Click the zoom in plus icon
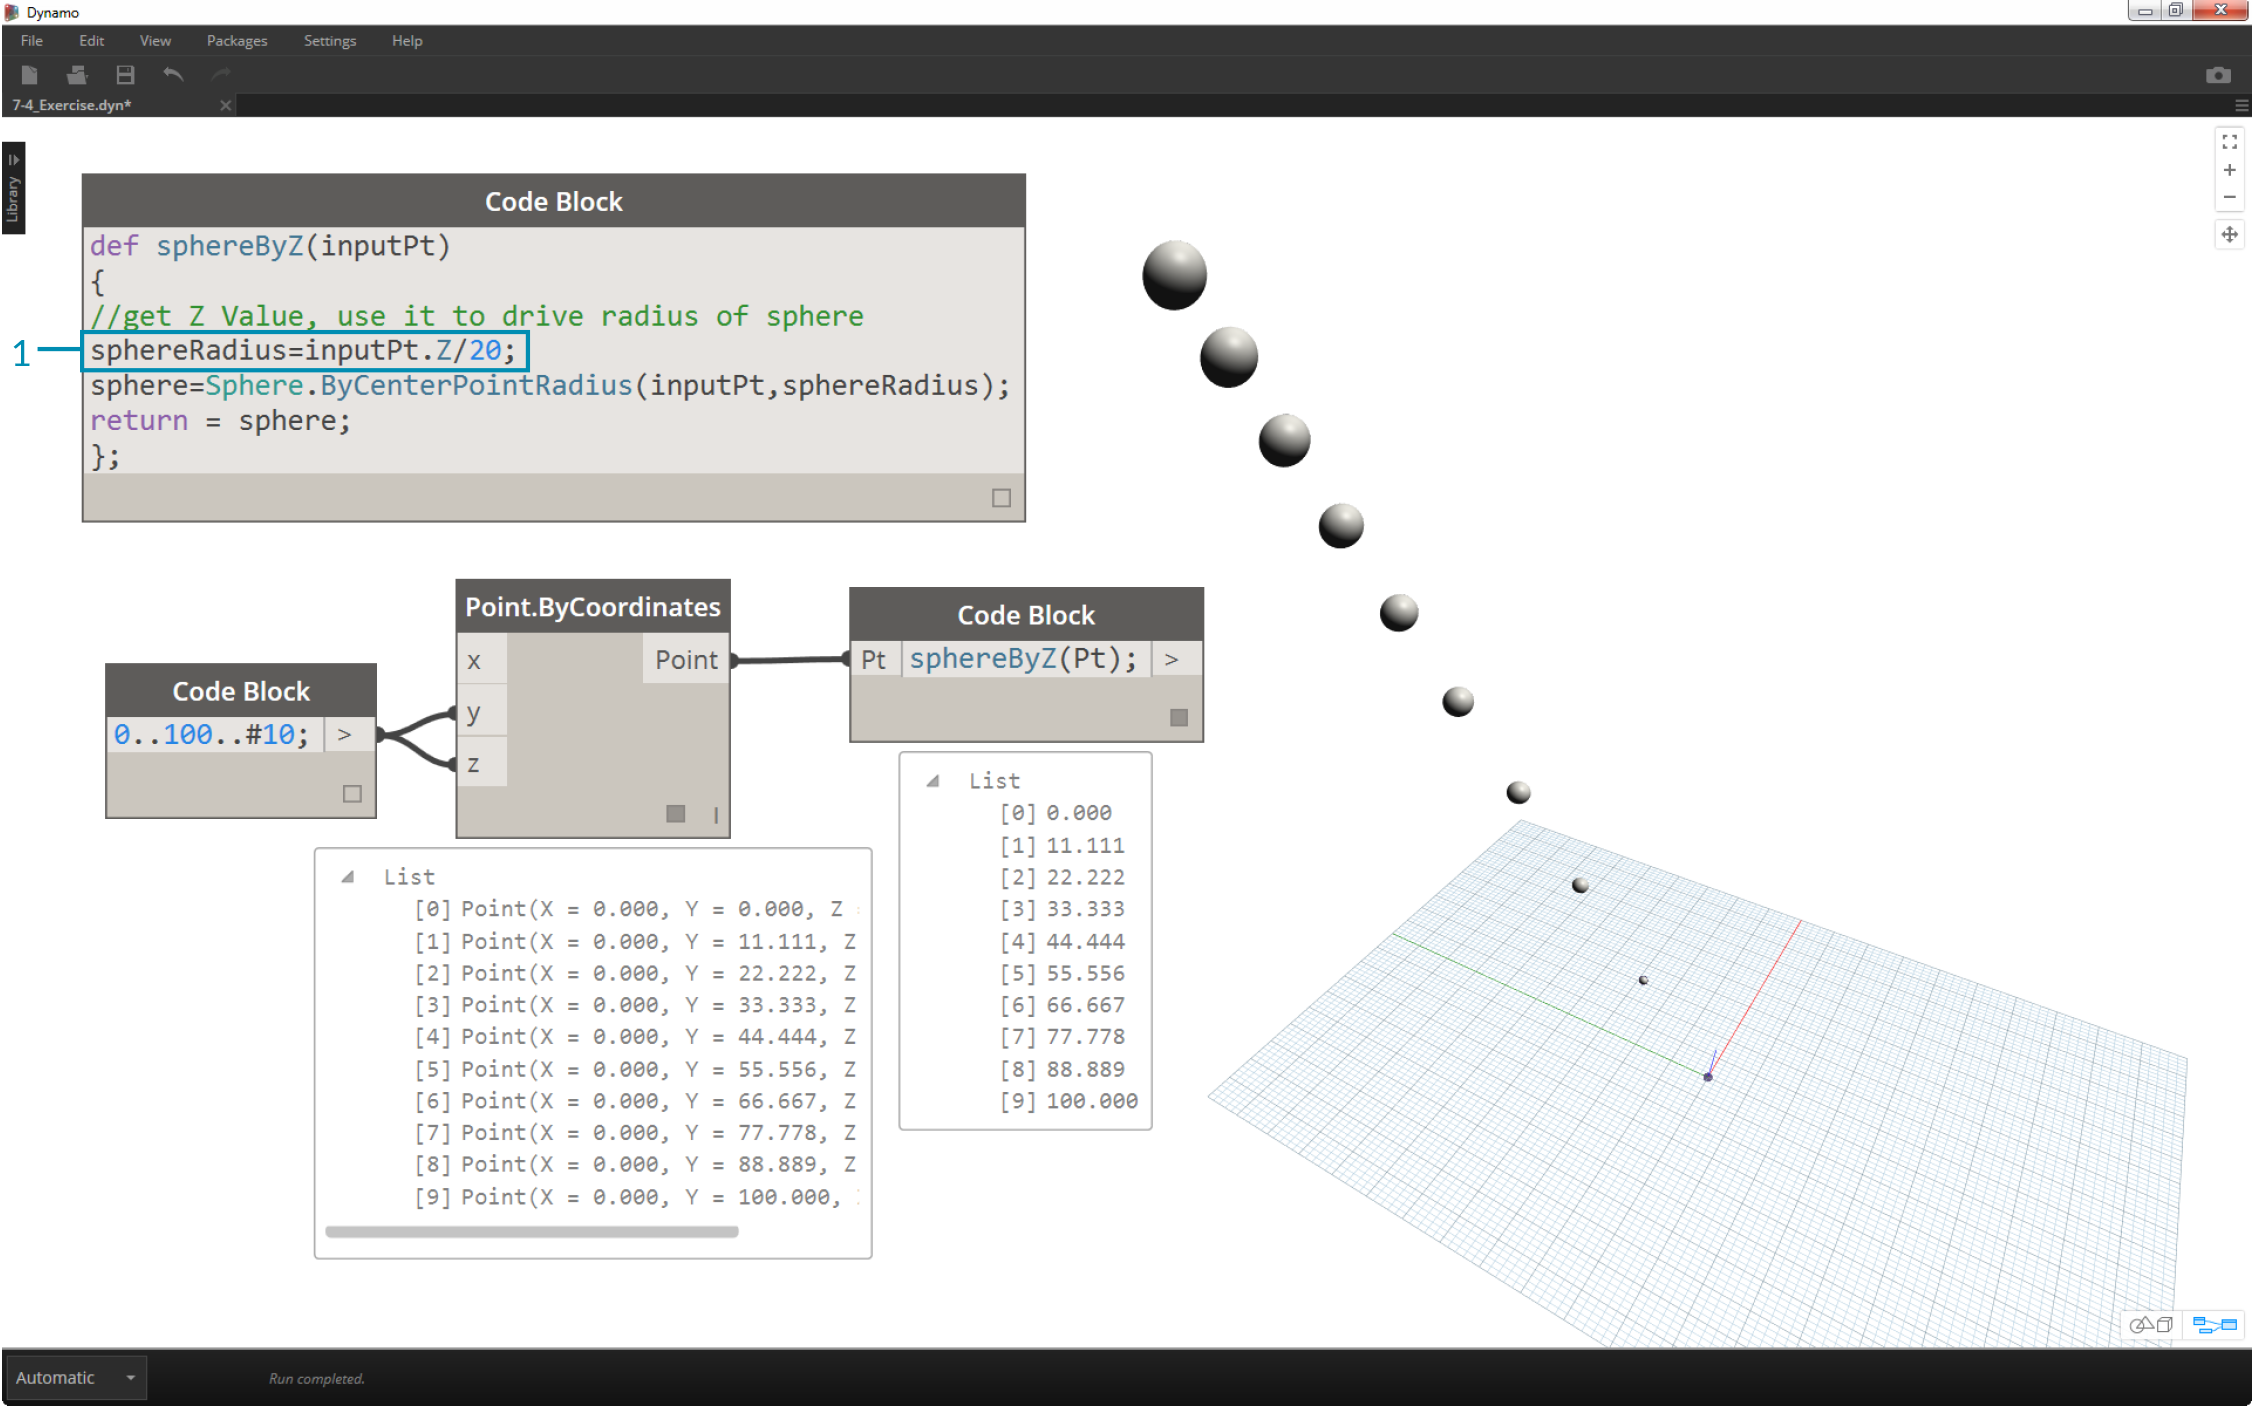 pos(2229,170)
